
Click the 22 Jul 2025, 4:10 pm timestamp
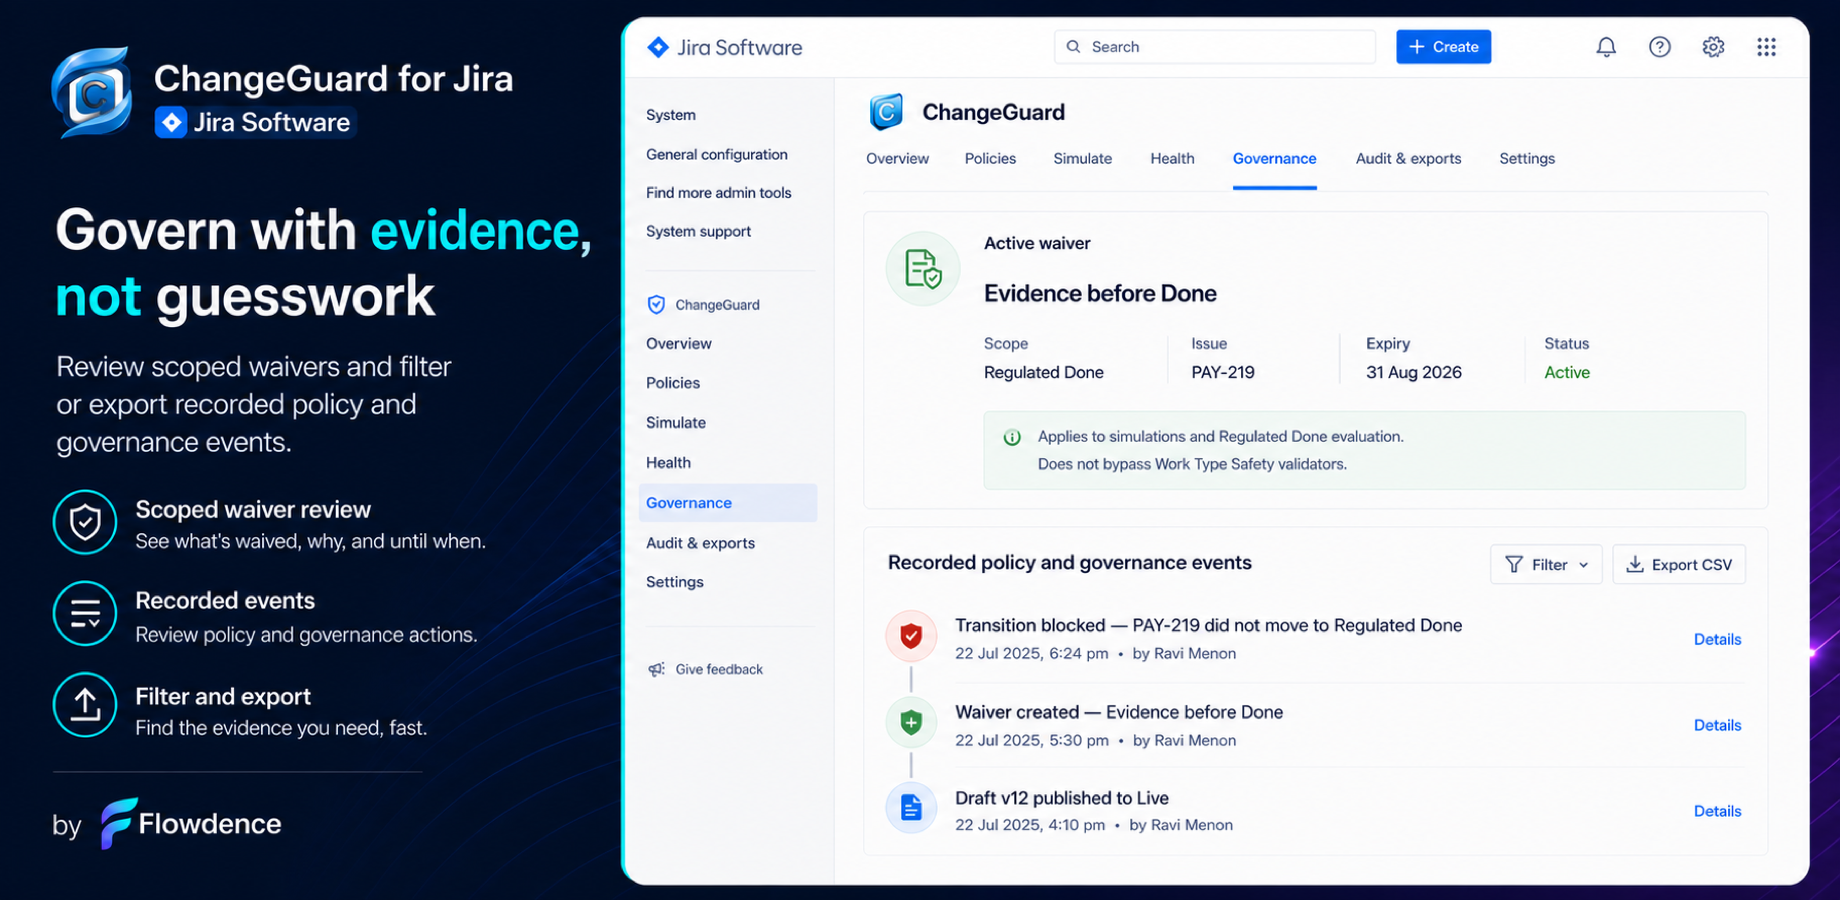click(1030, 826)
